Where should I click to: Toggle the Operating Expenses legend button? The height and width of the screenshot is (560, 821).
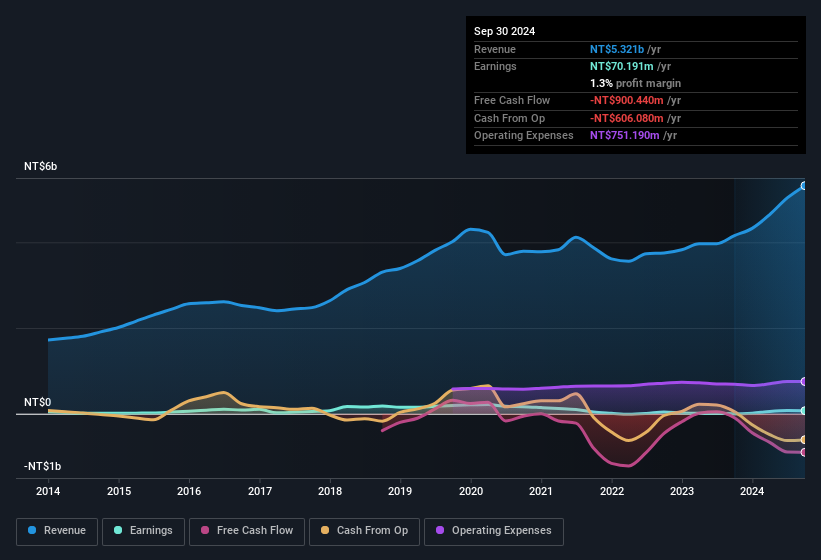[494, 531]
